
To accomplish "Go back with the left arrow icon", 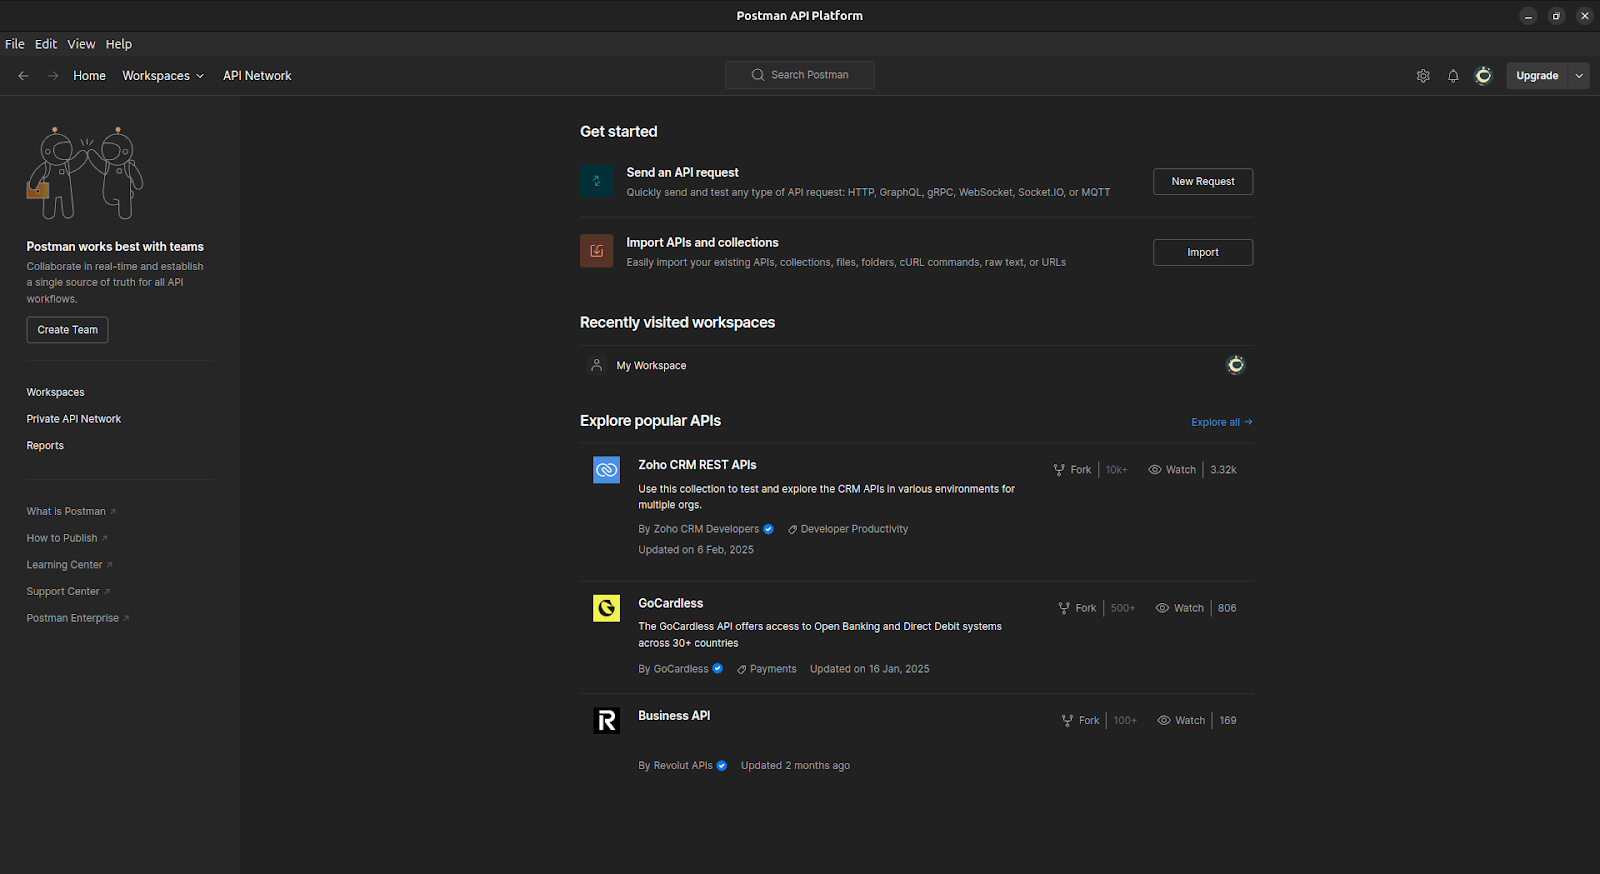I will (x=23, y=76).
